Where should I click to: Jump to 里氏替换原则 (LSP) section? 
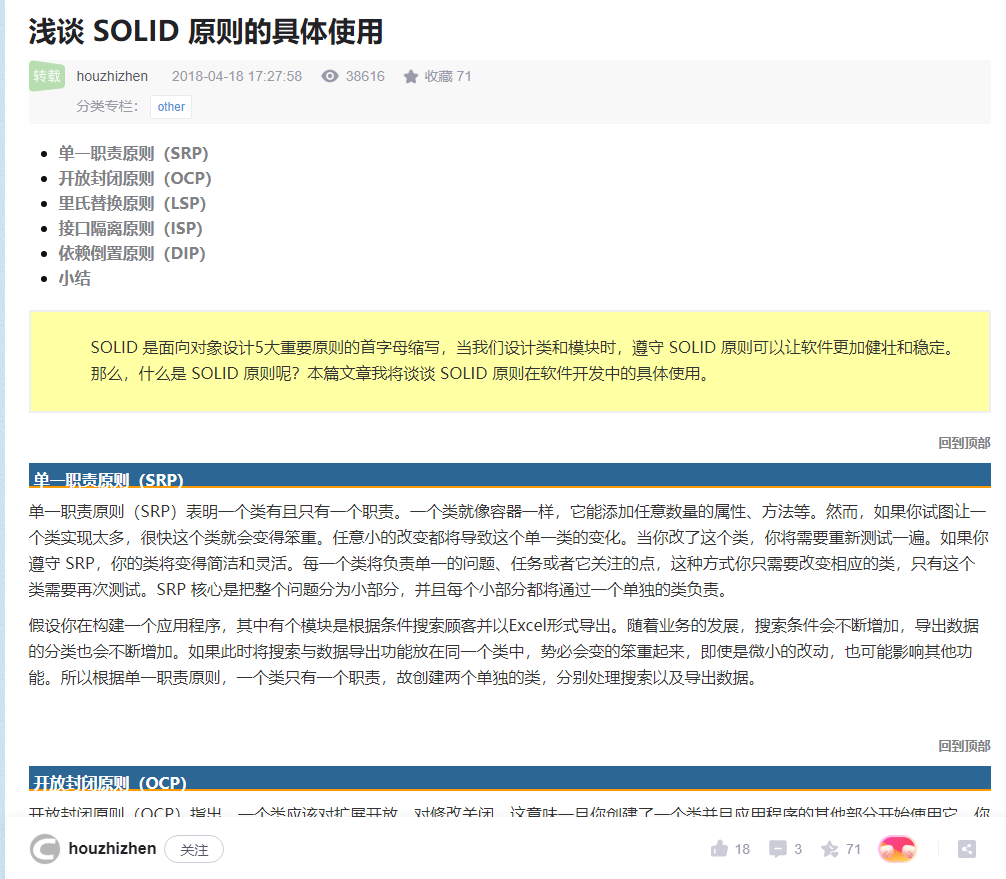point(132,203)
